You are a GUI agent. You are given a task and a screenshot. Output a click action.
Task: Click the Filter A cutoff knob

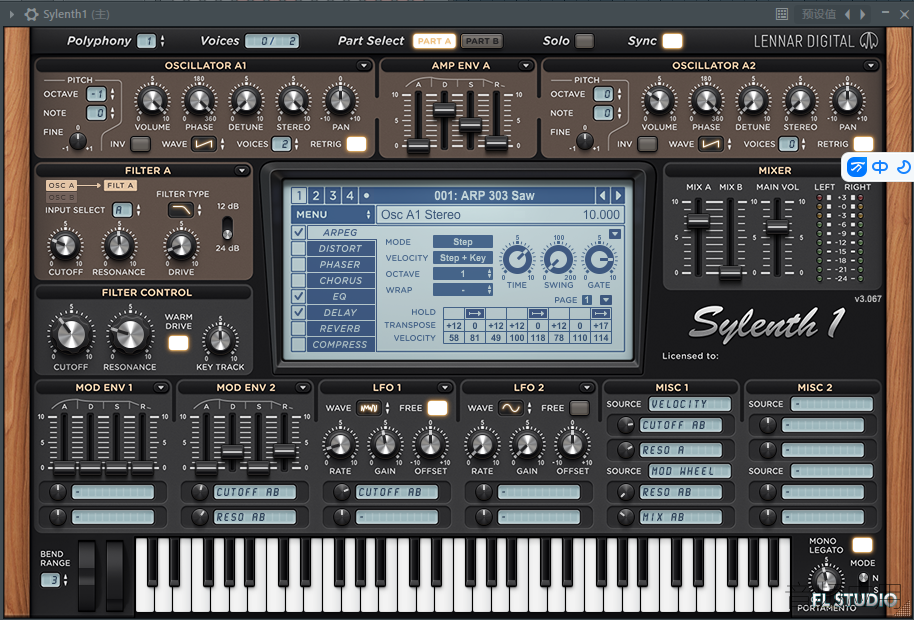[65, 245]
